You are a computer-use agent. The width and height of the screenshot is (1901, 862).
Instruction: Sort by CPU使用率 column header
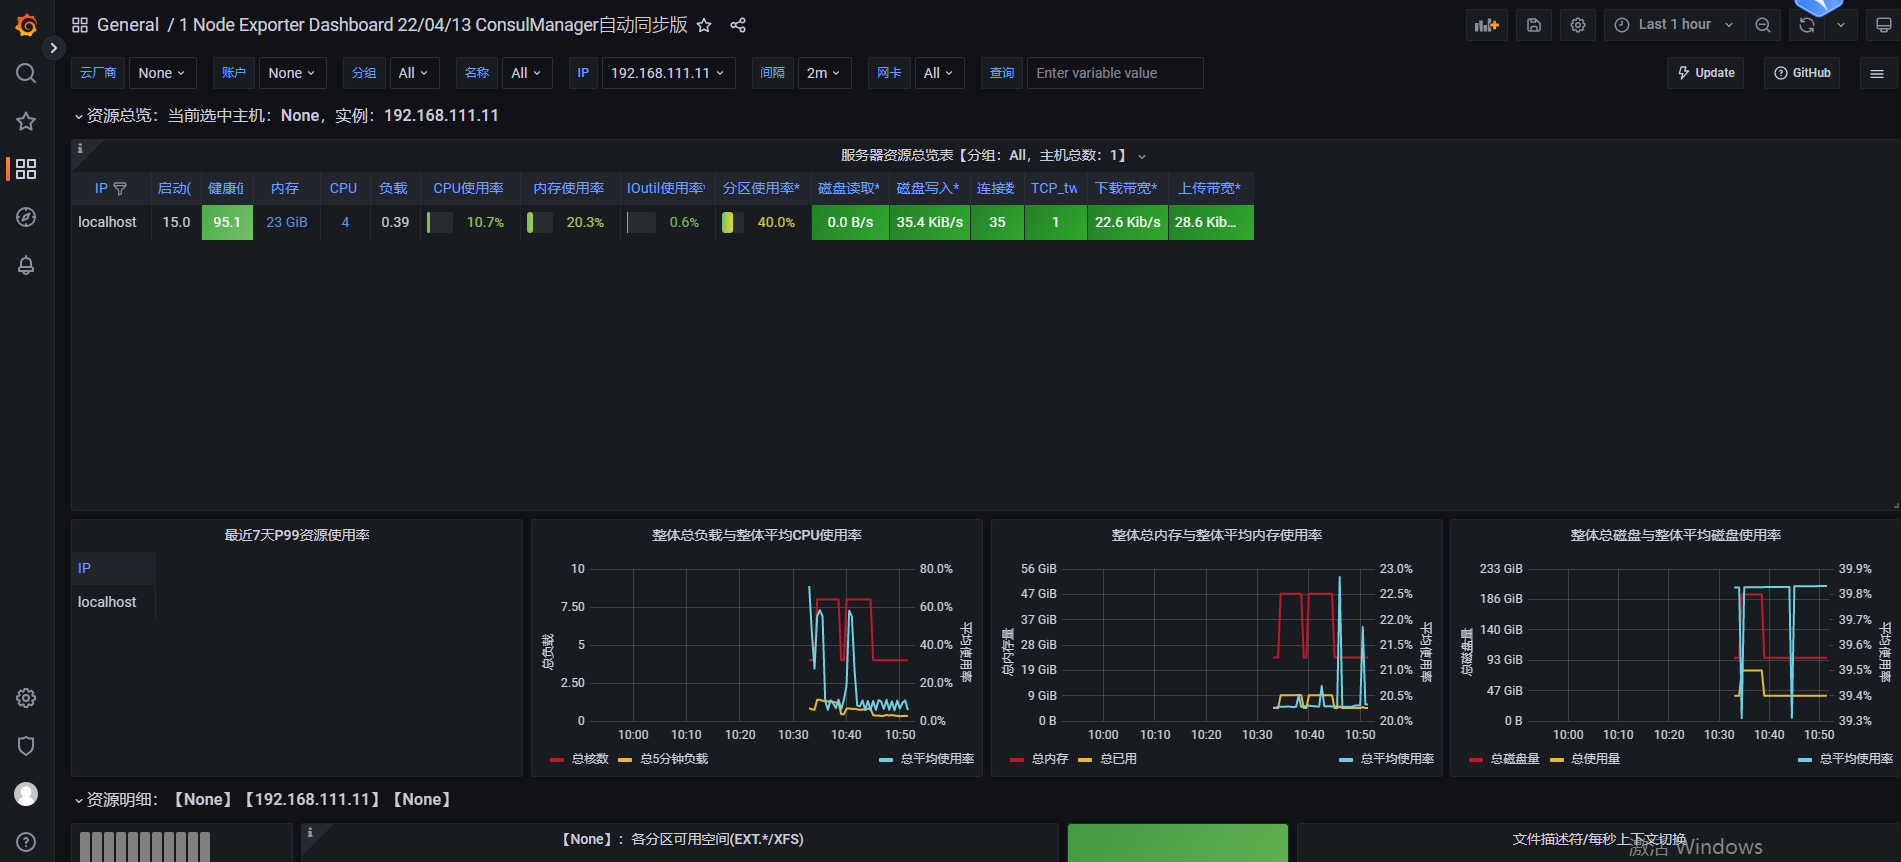(468, 188)
